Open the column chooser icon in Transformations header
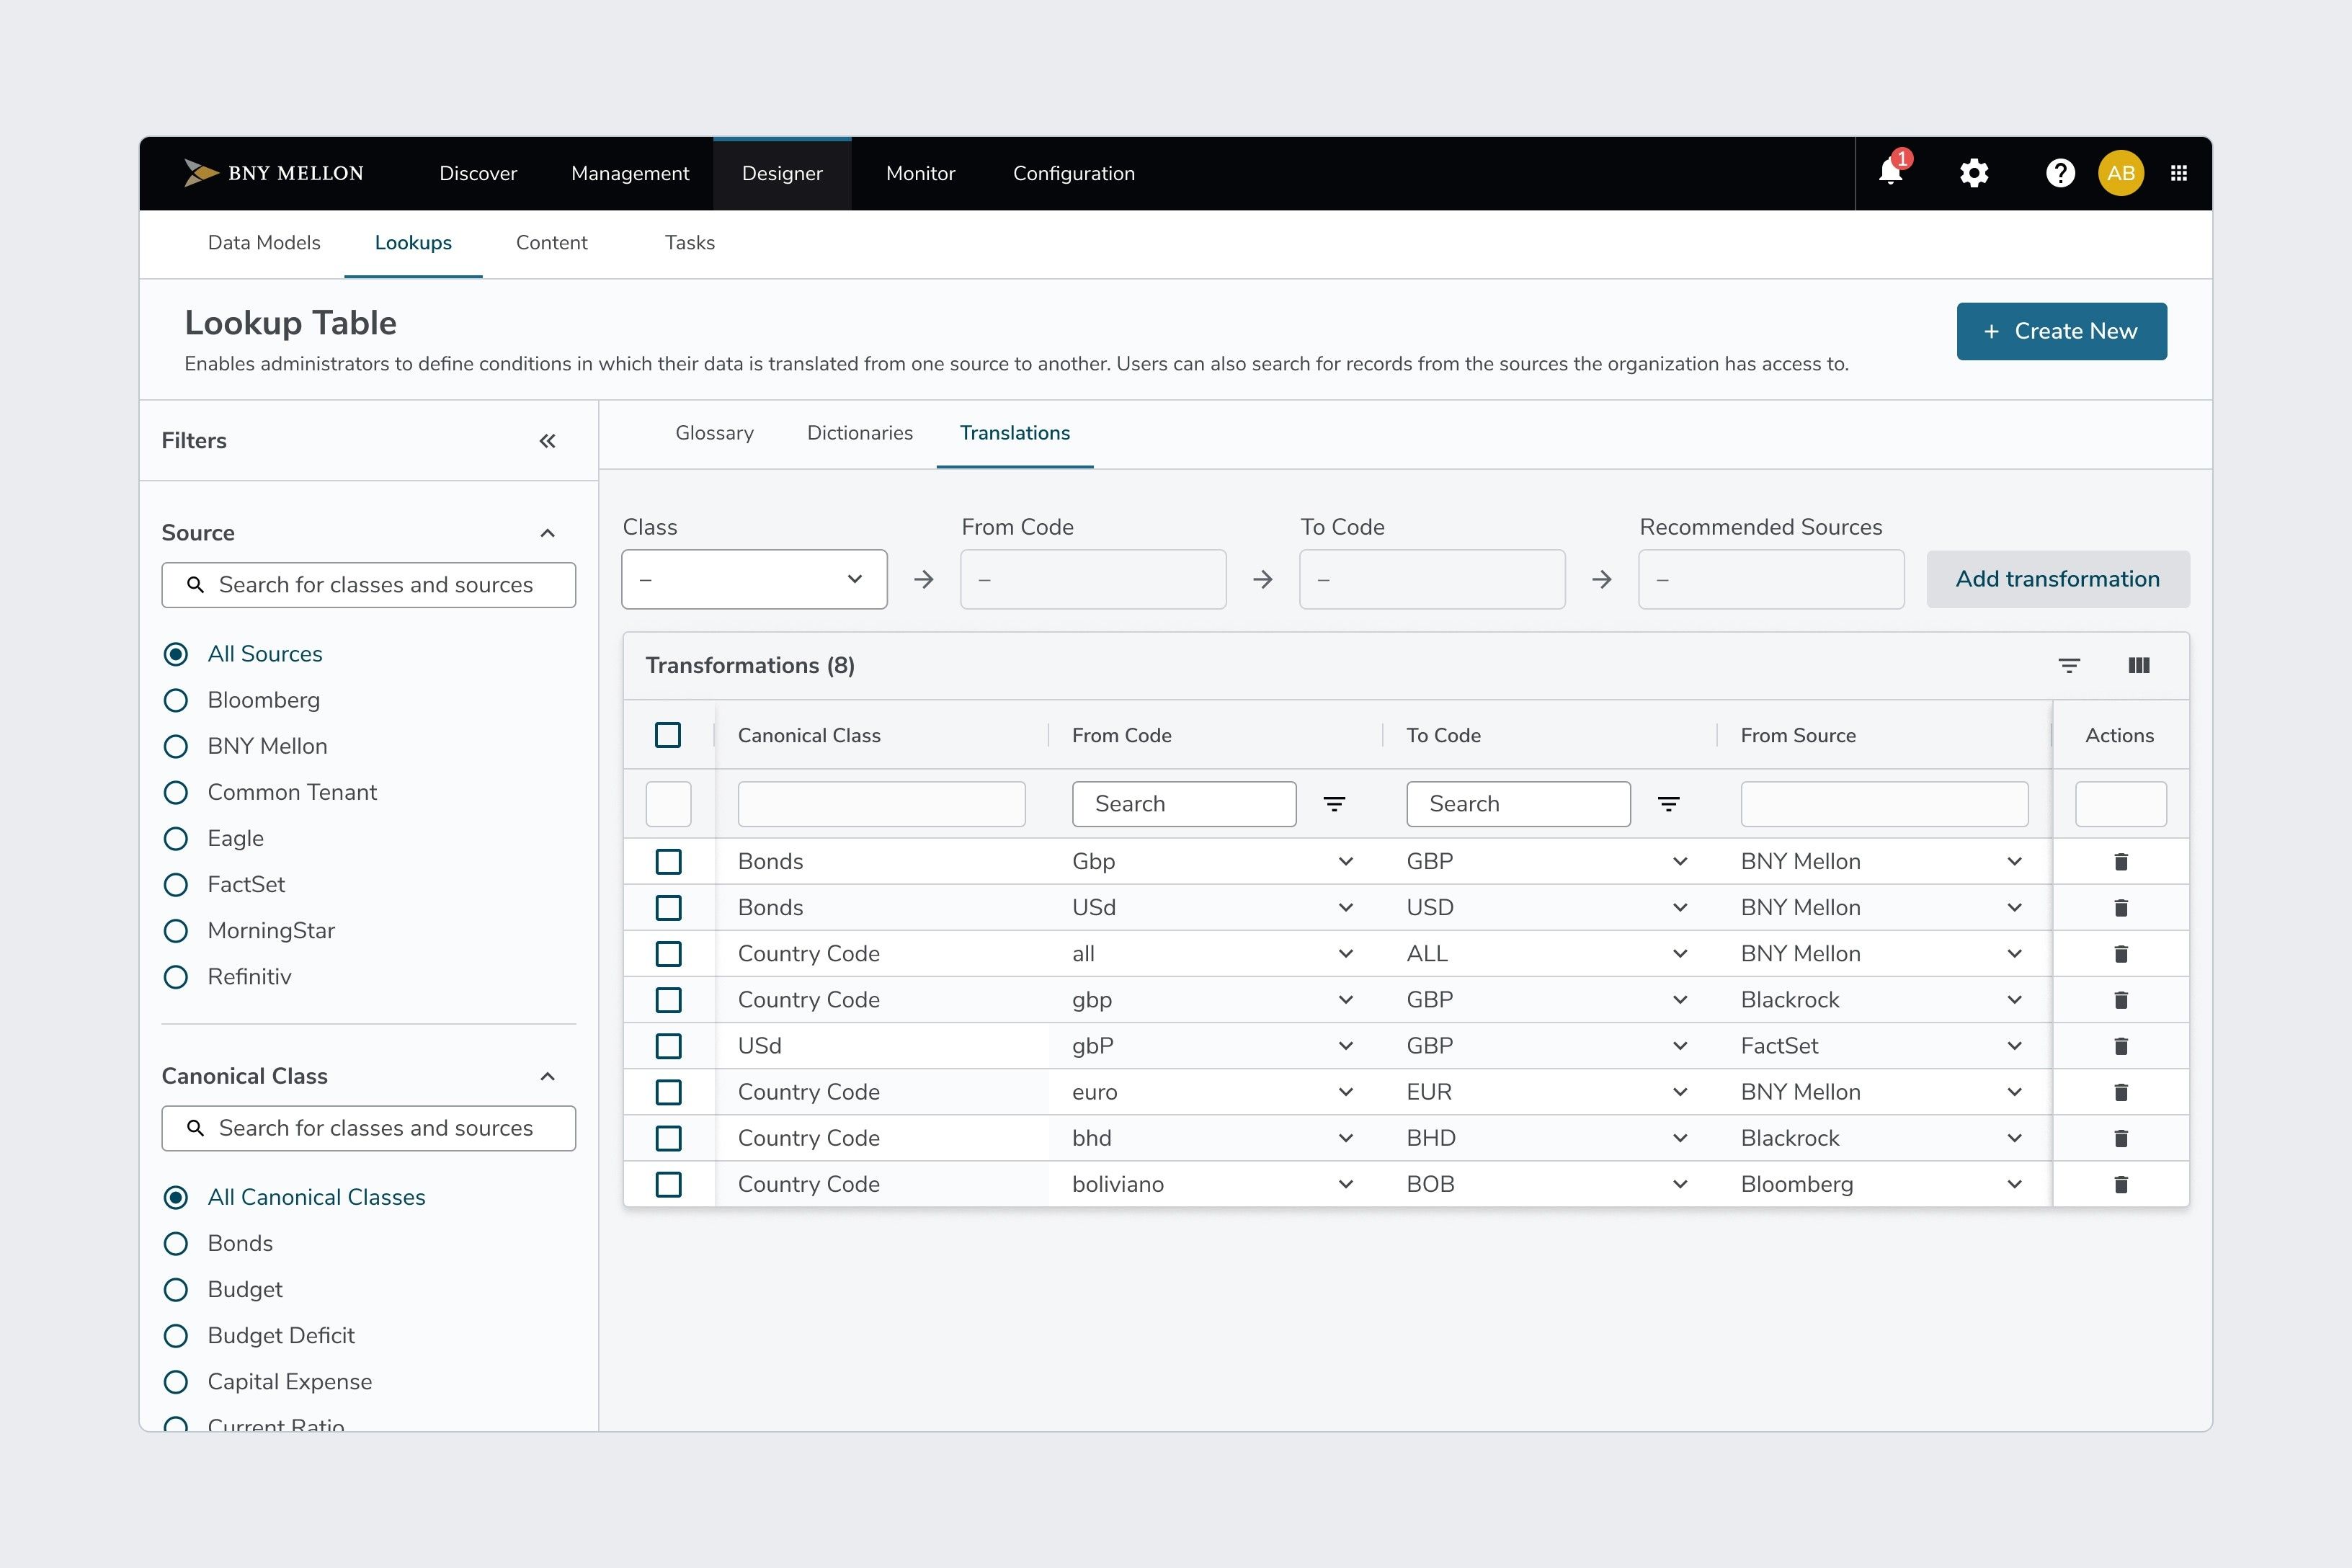Image resolution: width=2352 pixels, height=1568 pixels. [2139, 665]
